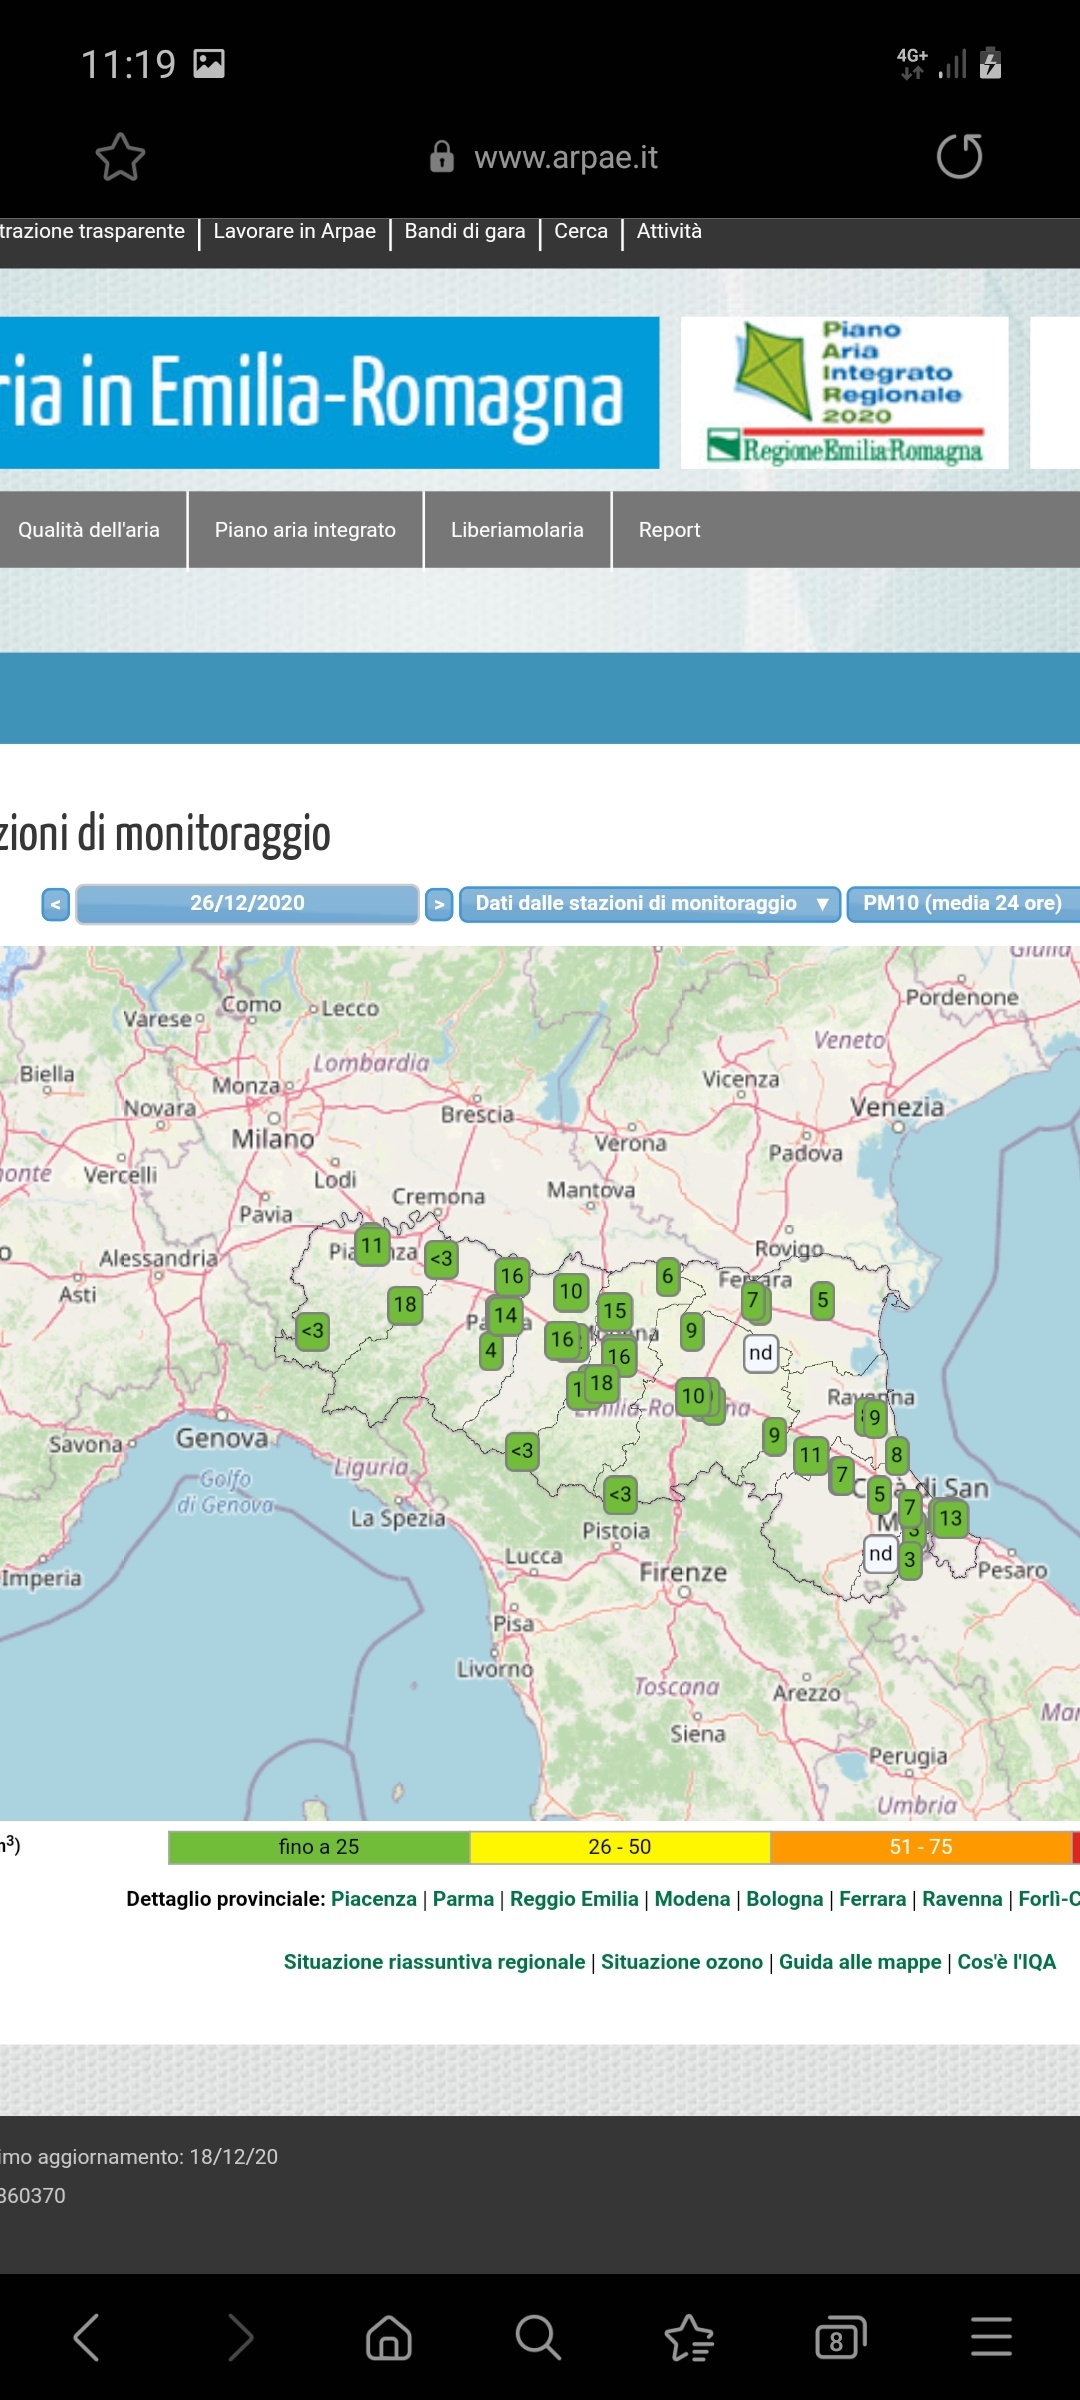Open the Cerca top link
The image size is (1080, 2400).
pos(581,231)
